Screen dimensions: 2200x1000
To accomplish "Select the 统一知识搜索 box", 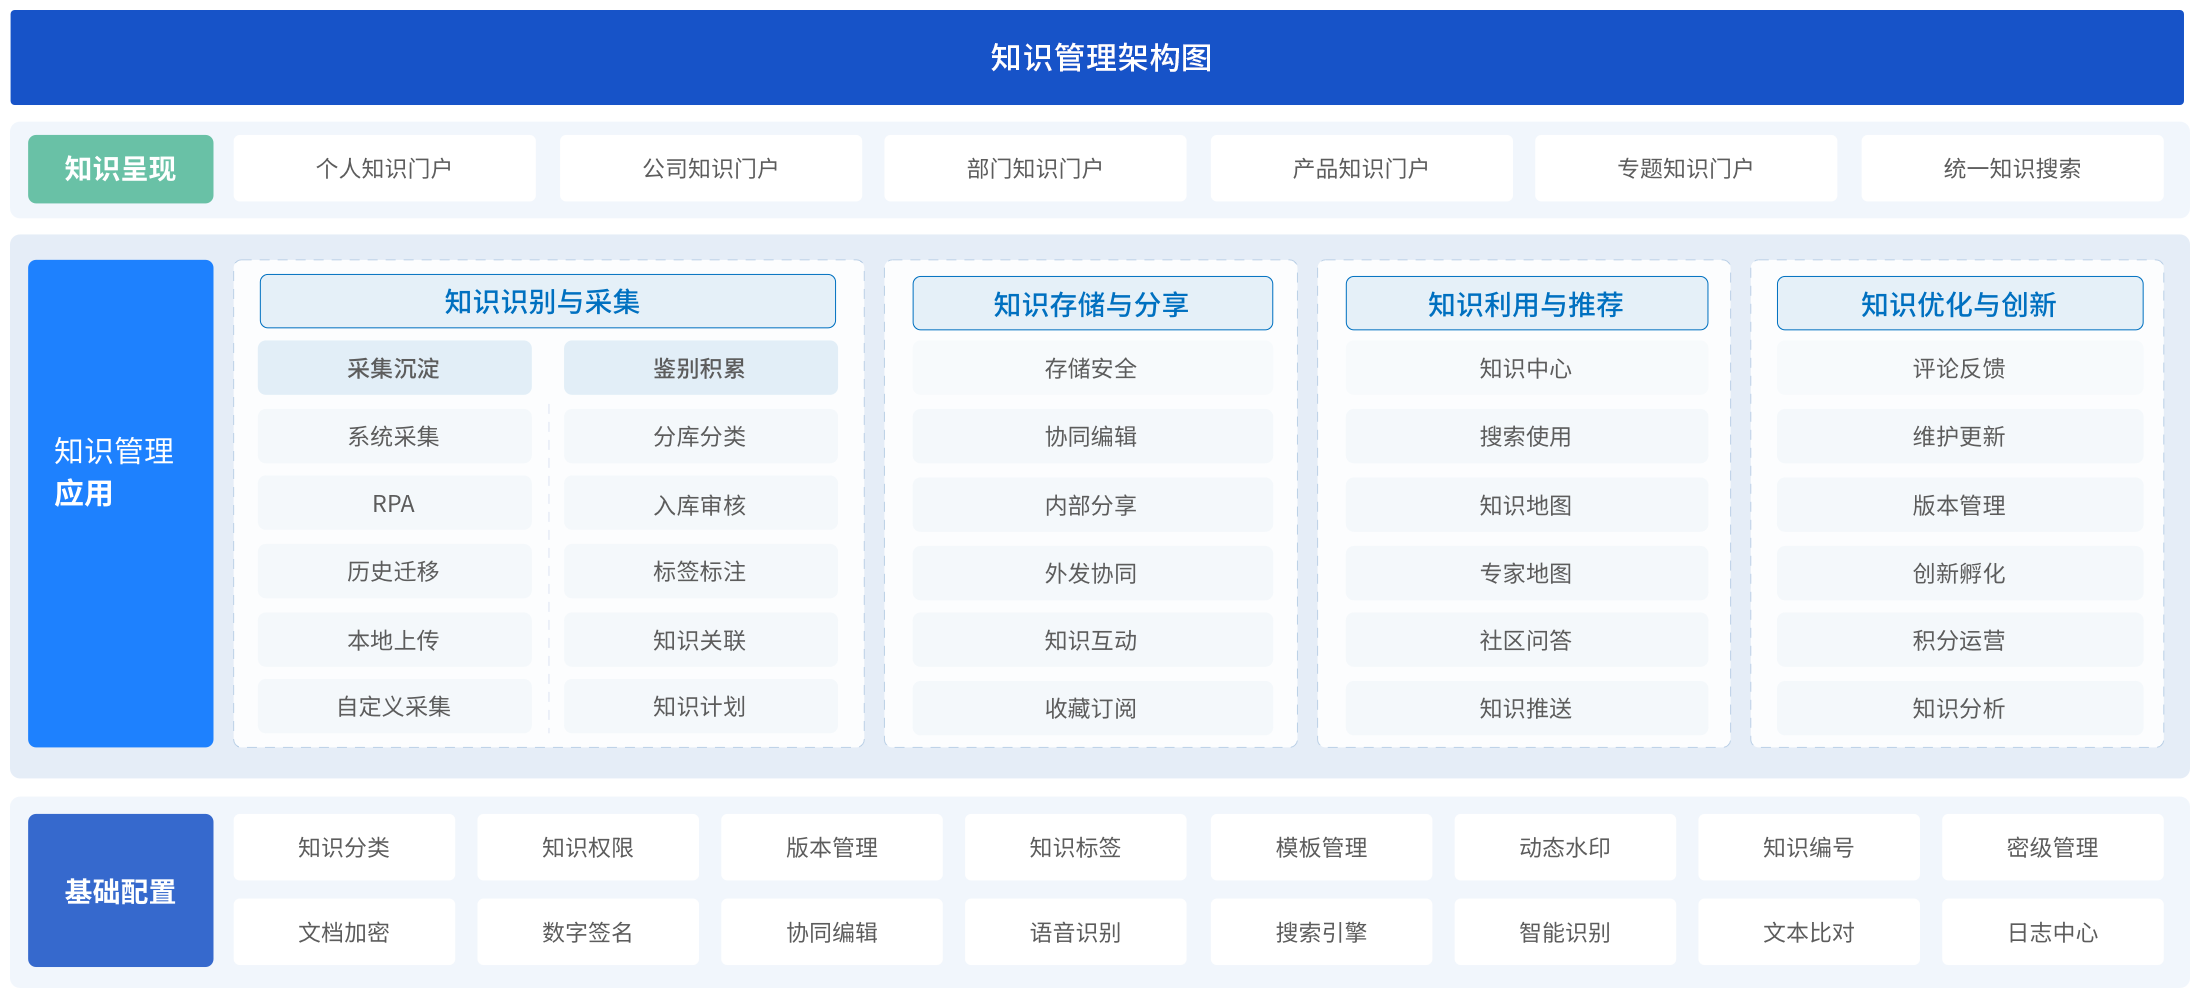I will tap(2011, 168).
